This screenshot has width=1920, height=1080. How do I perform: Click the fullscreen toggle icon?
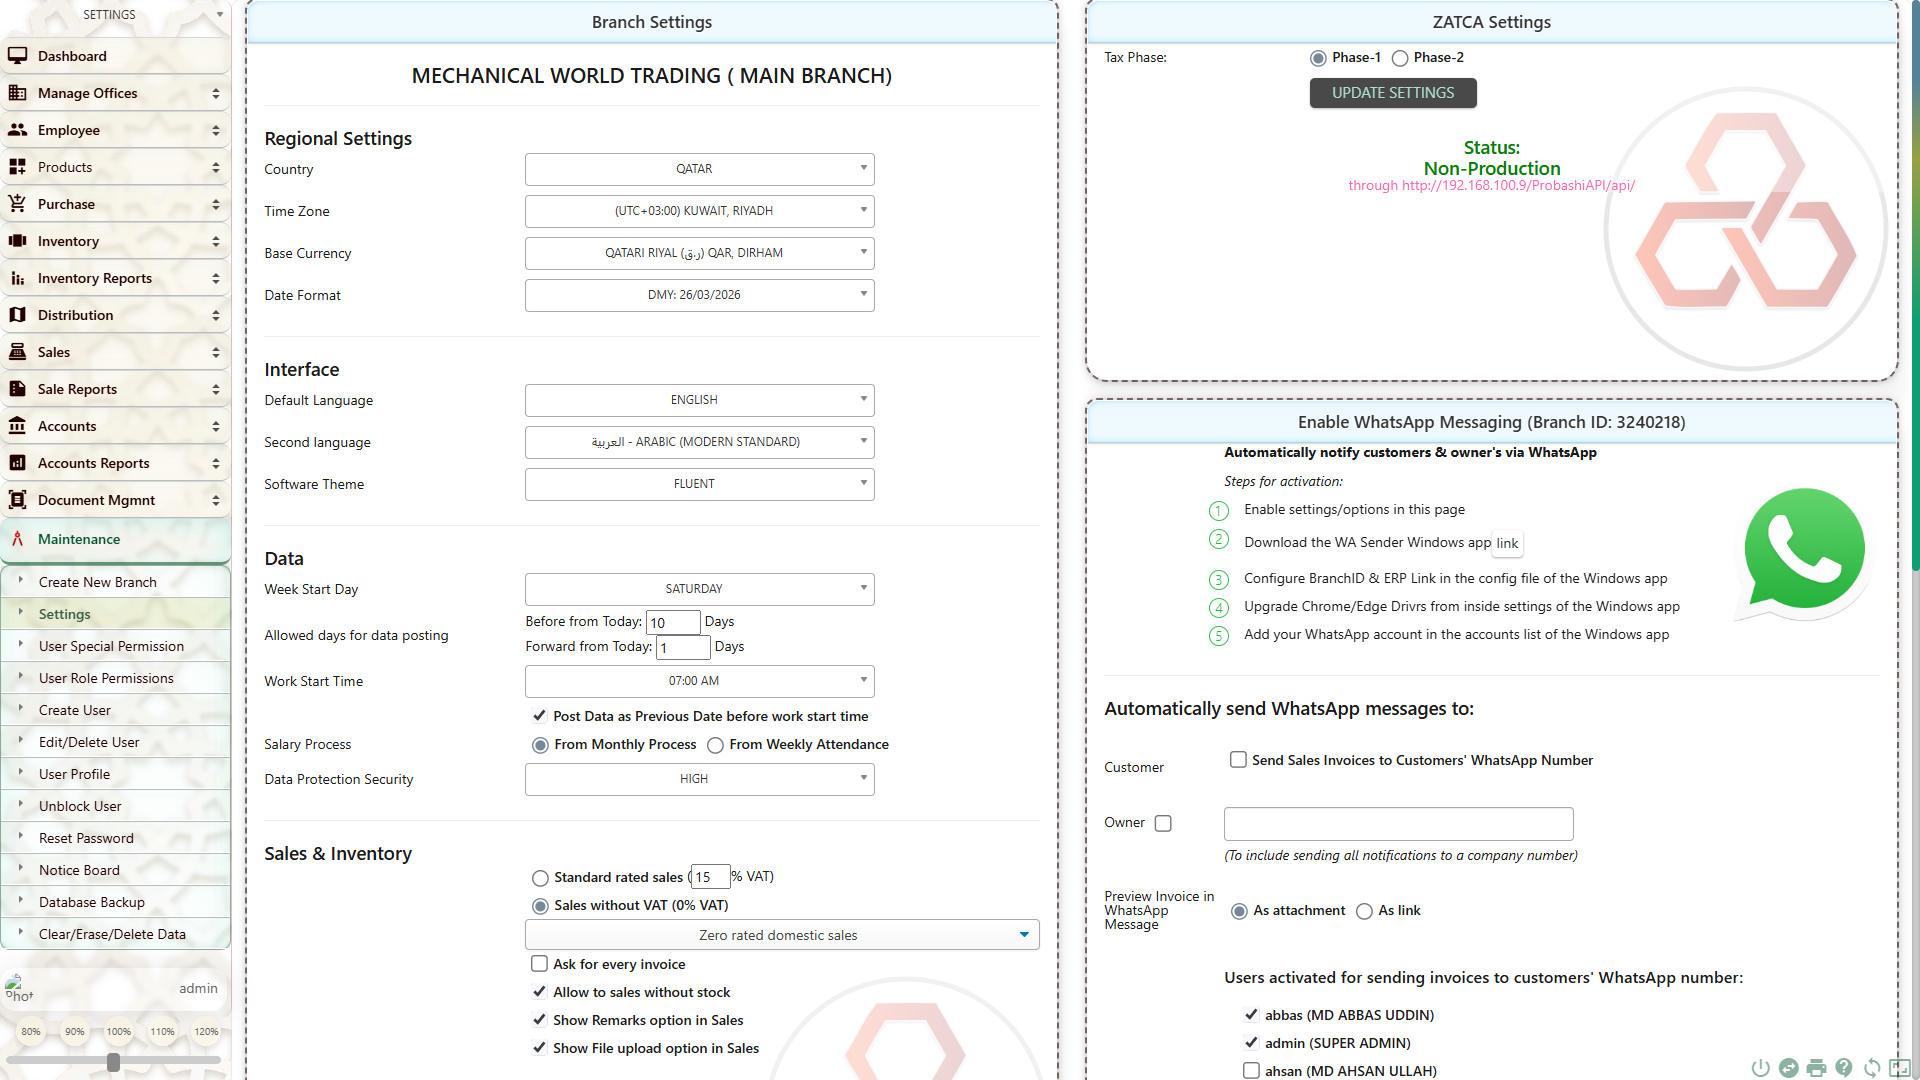pos(1899,1068)
